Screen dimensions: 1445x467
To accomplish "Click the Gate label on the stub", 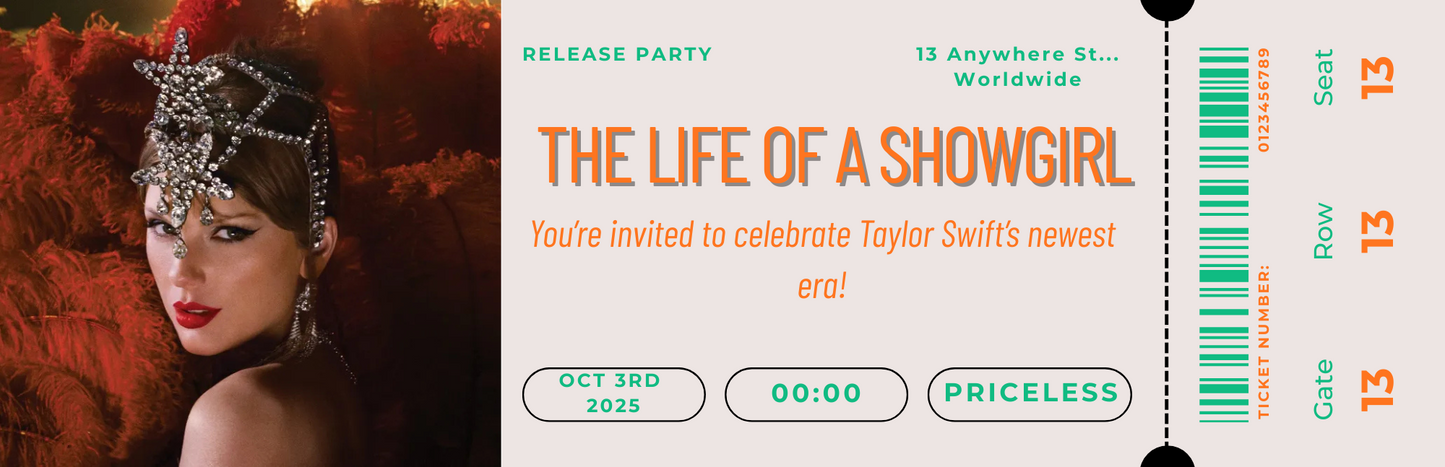I will [x=1324, y=388].
